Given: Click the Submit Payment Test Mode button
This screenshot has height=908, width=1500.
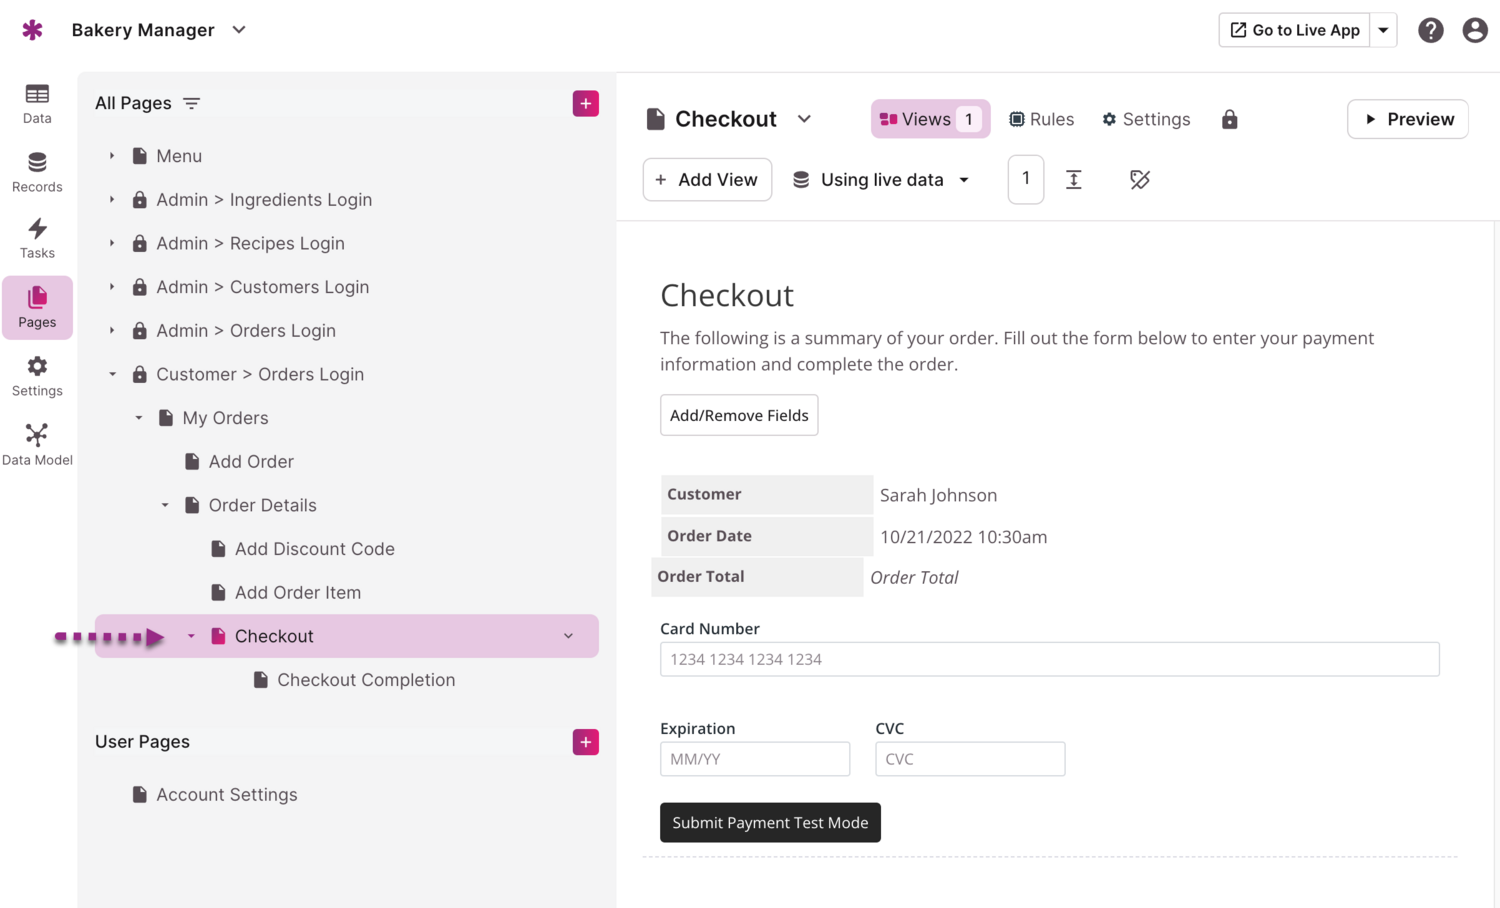Looking at the screenshot, I should (769, 822).
